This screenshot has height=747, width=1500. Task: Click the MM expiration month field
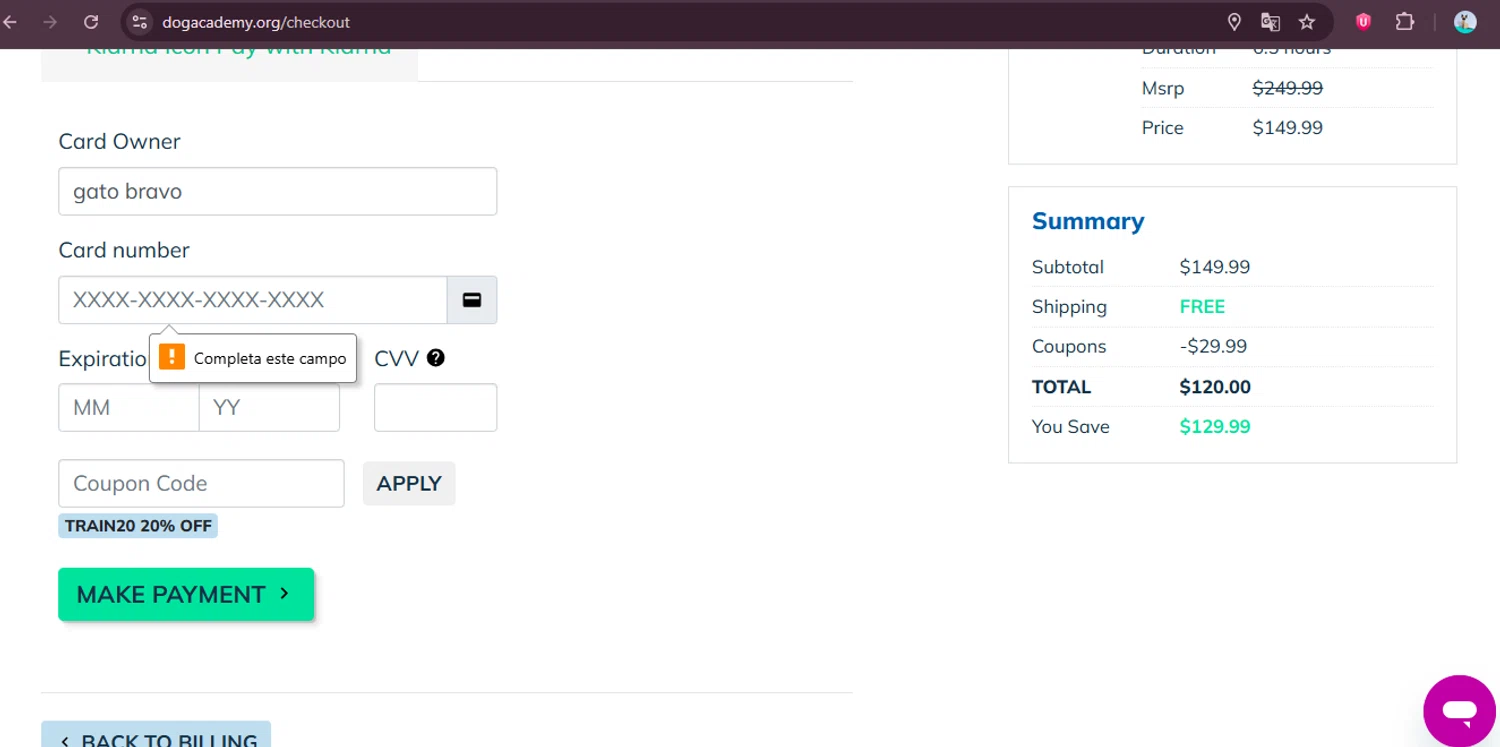click(x=129, y=408)
